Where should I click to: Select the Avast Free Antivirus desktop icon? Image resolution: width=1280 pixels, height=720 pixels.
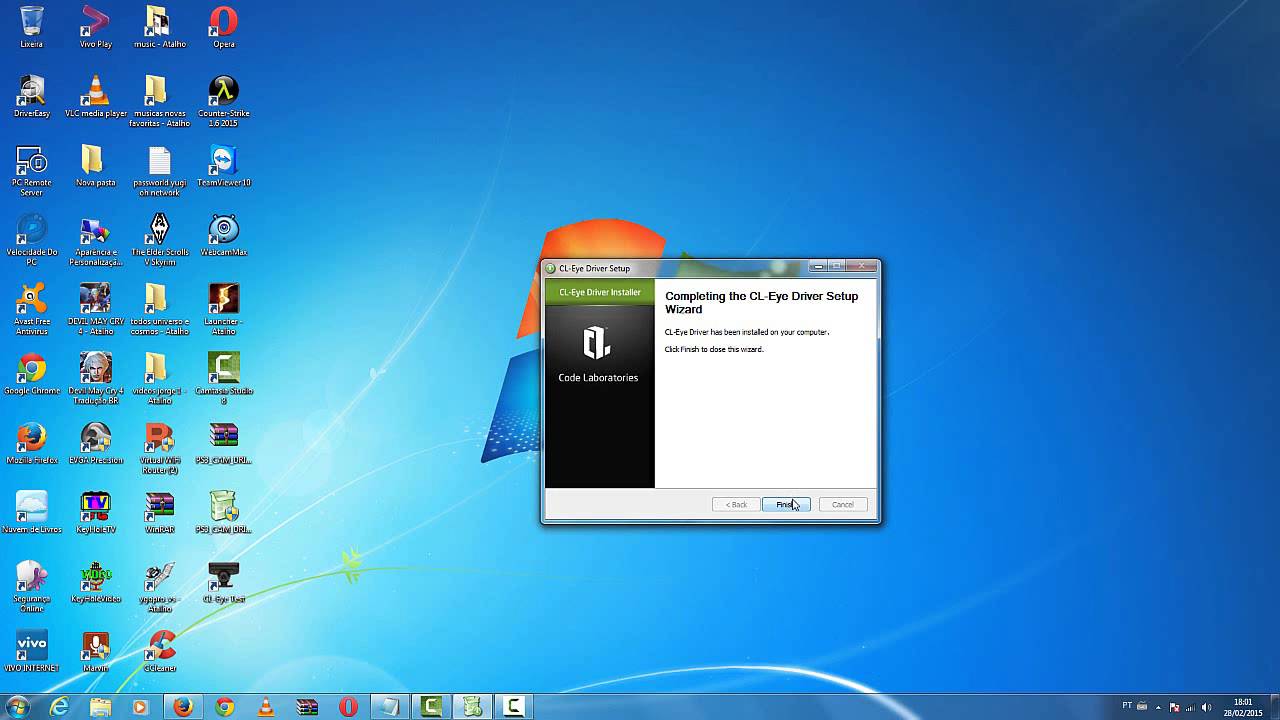pyautogui.click(x=31, y=308)
